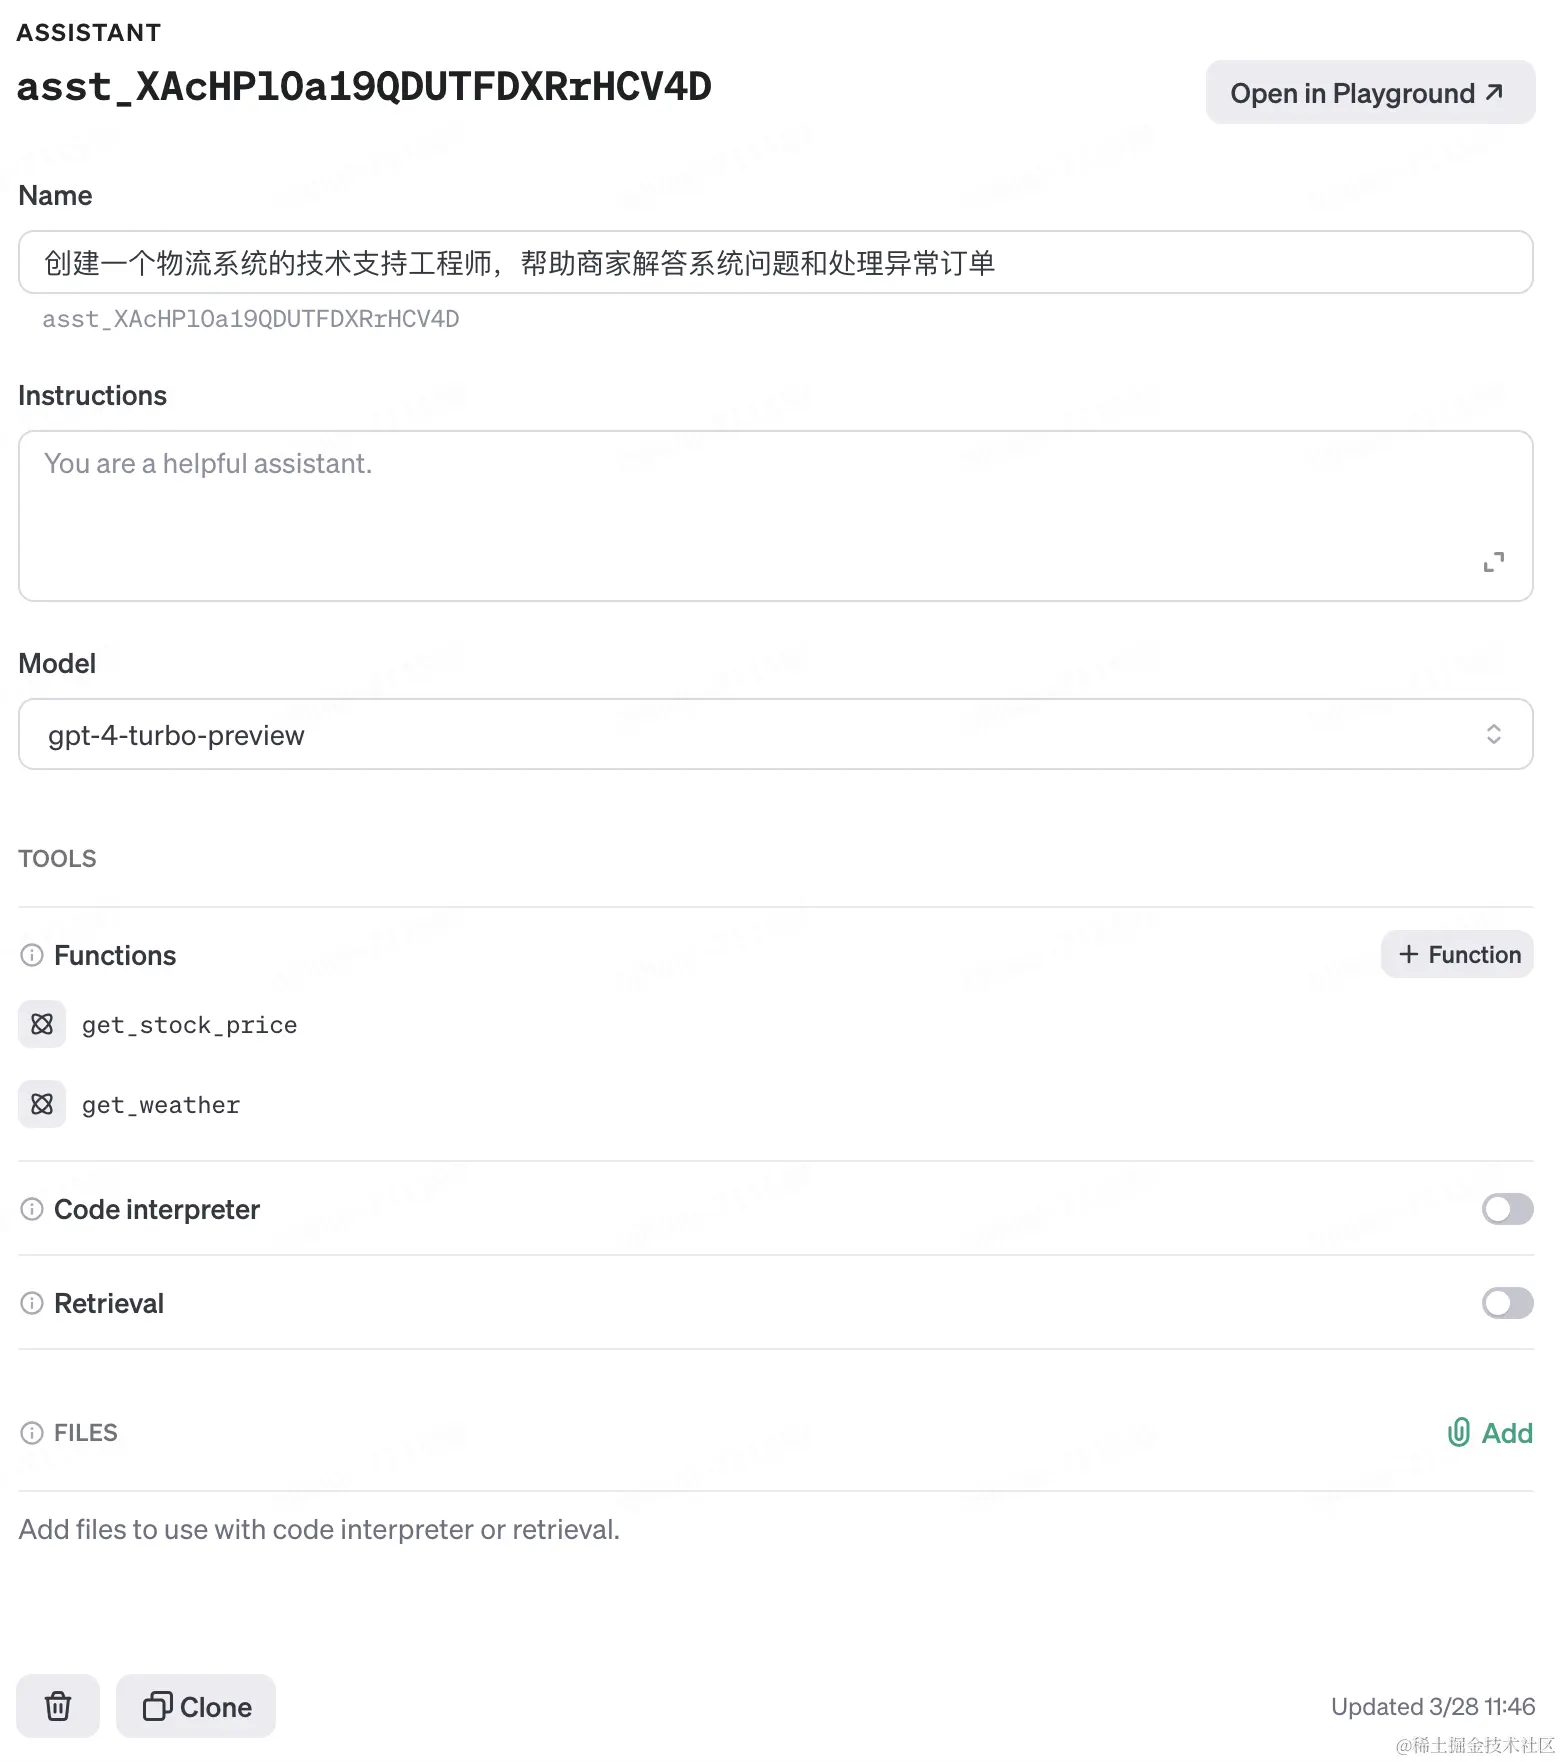Image resolution: width=1562 pixels, height=1762 pixels.
Task: Click info icon beside Retrieval
Action: pos(32,1303)
